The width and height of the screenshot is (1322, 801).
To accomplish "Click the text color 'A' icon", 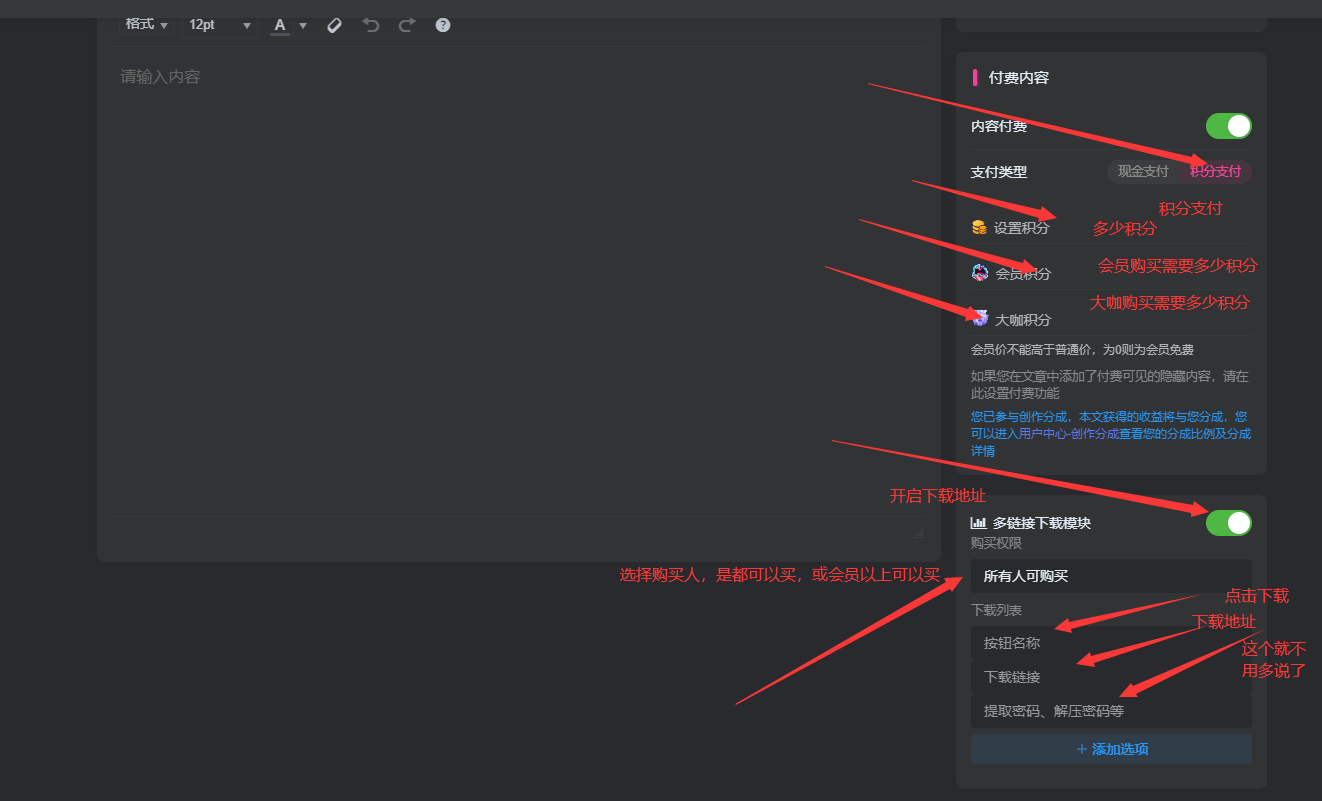I will tap(280, 25).
